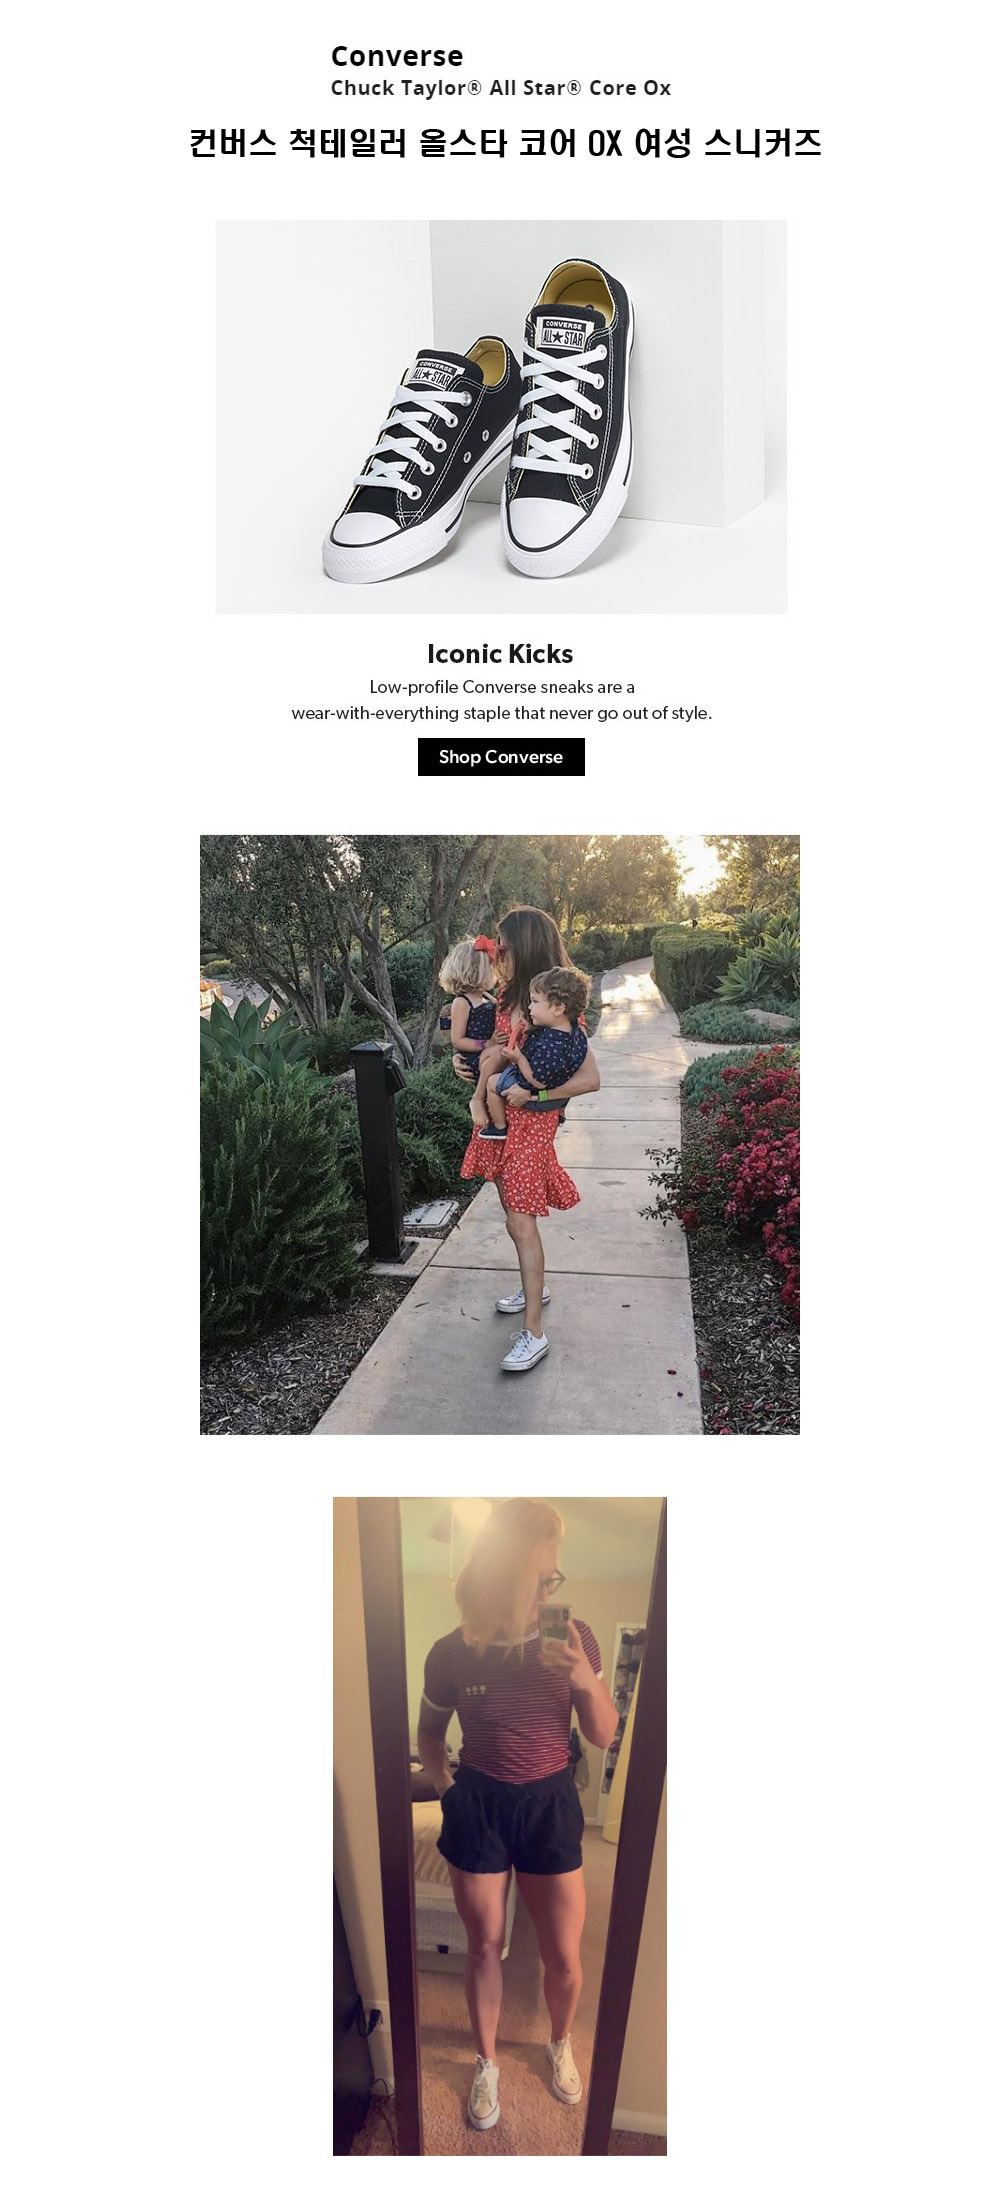
Task: Click the white sneakers on the sidewalk photo
Action: coord(523,1328)
